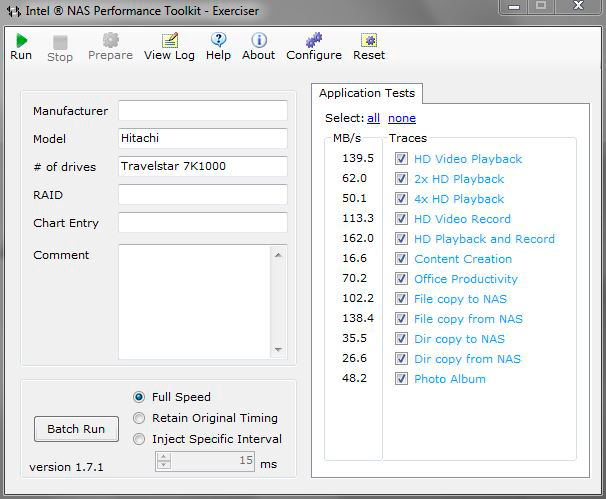Open the View Log icon
Image resolution: width=606 pixels, height=499 pixels.
tap(170, 40)
